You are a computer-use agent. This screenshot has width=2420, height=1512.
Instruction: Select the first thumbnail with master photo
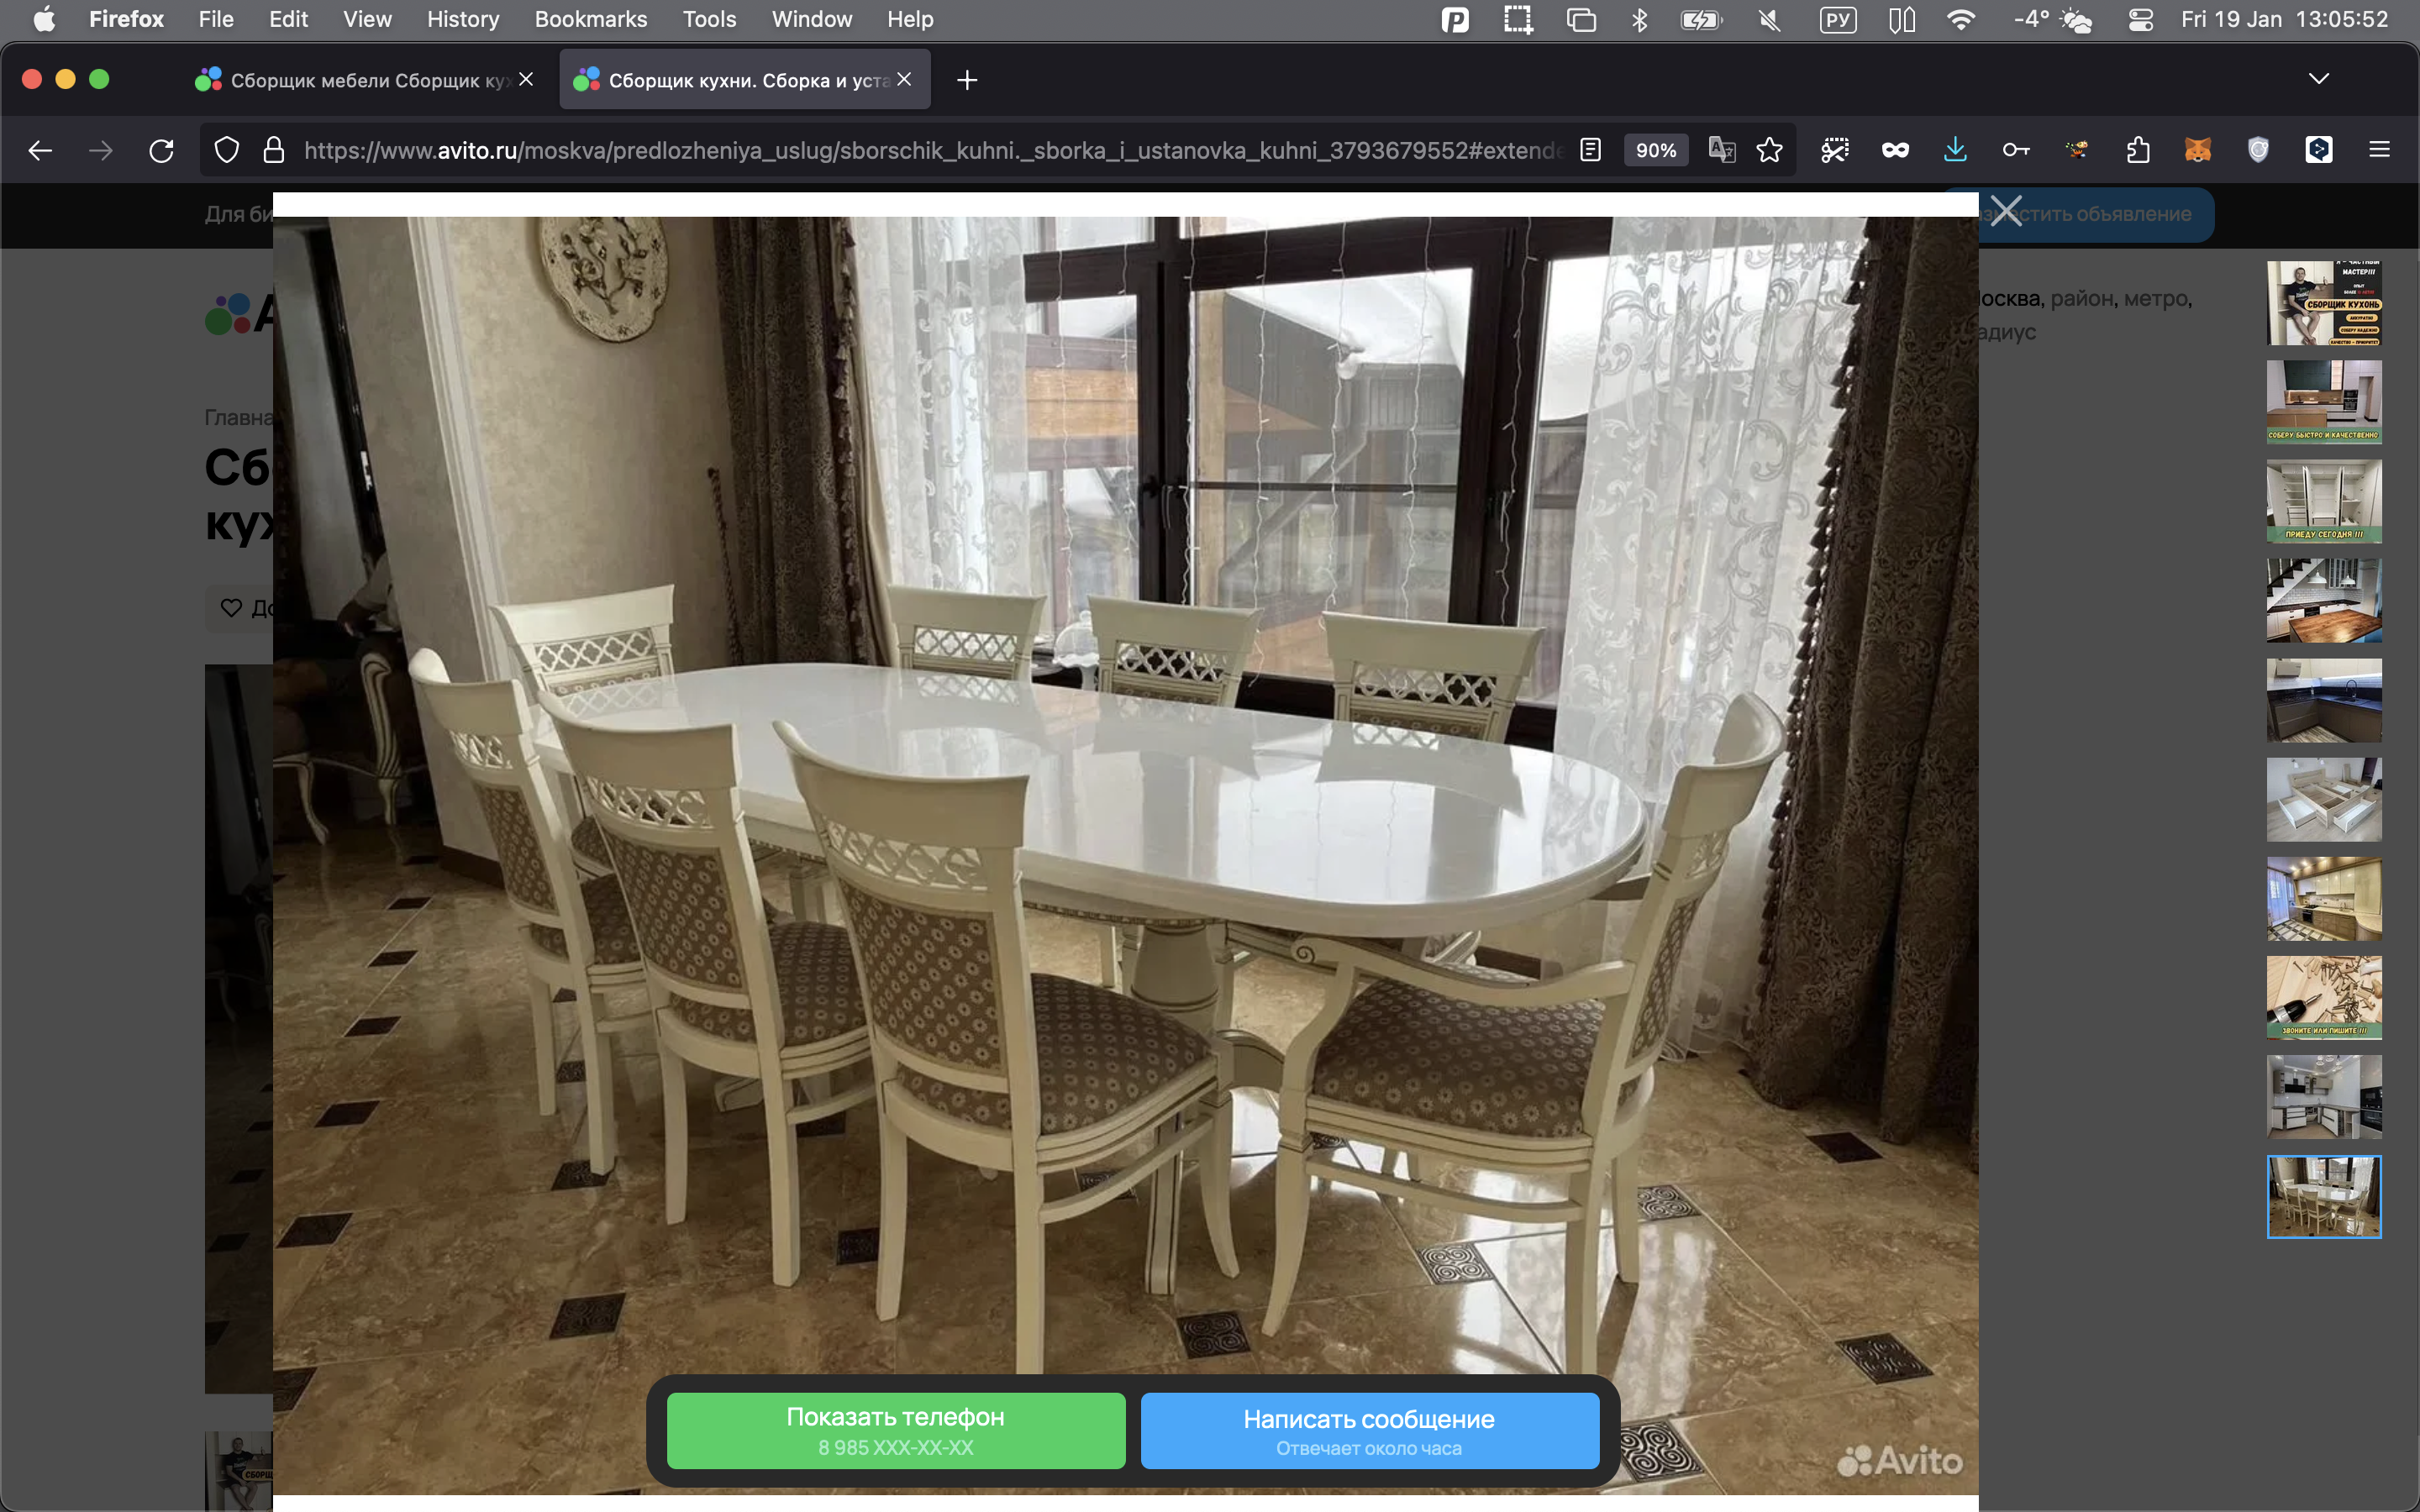(2323, 303)
